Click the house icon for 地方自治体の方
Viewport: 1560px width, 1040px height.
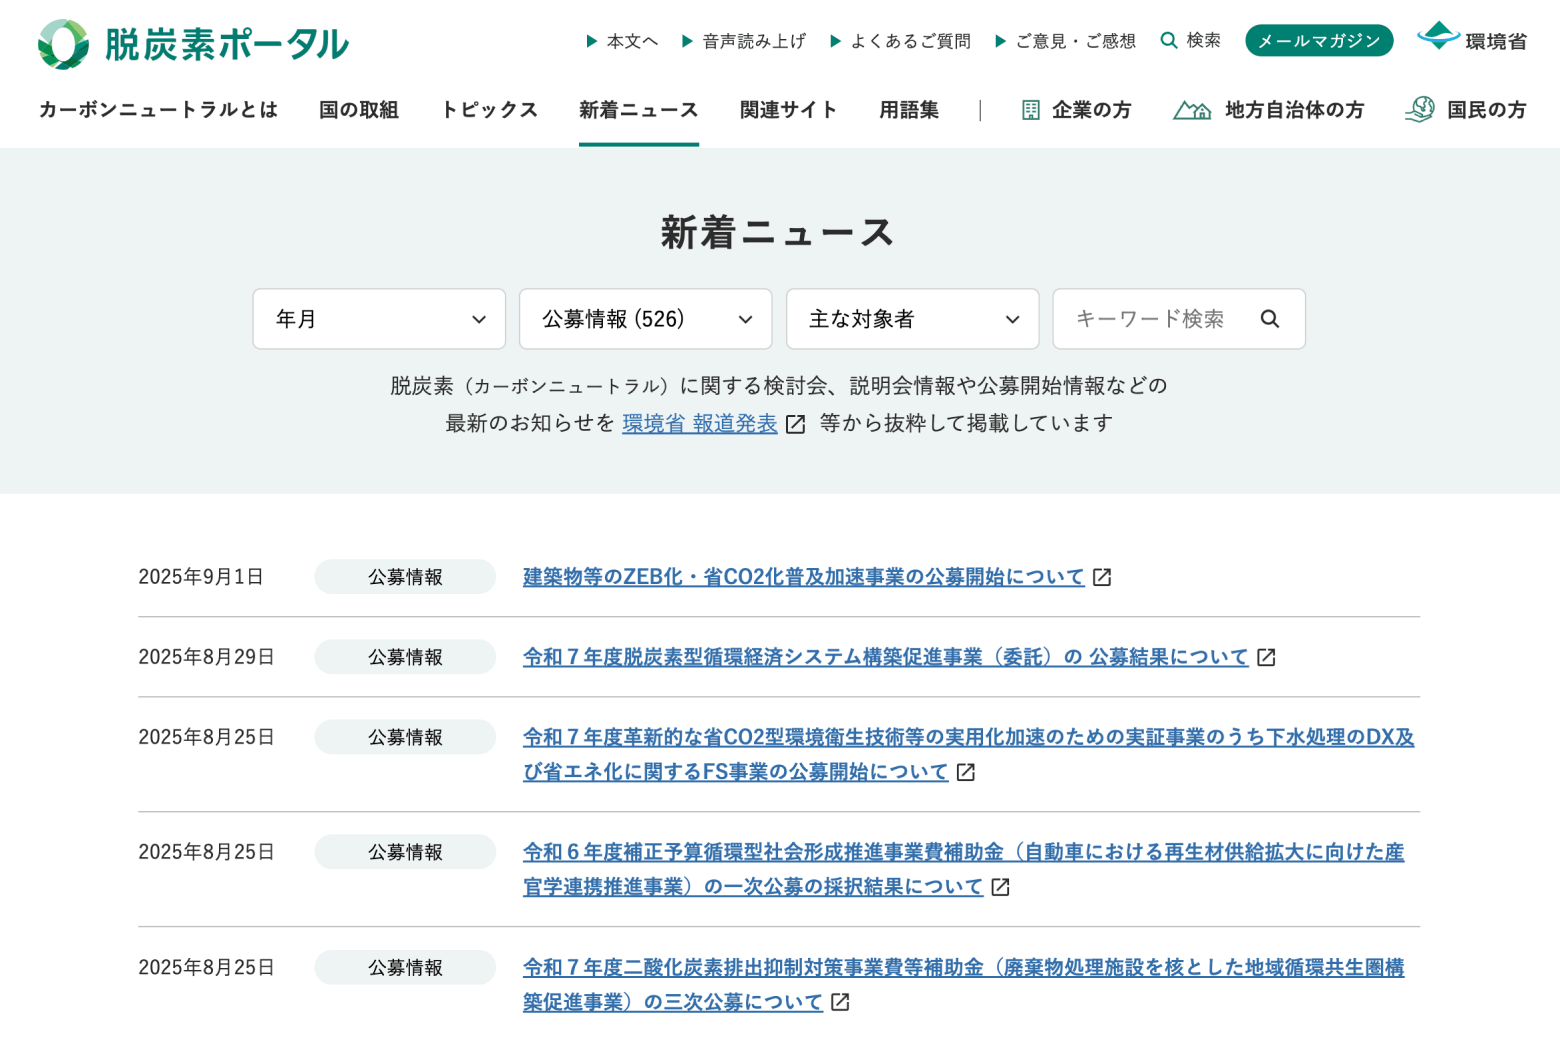(x=1191, y=110)
